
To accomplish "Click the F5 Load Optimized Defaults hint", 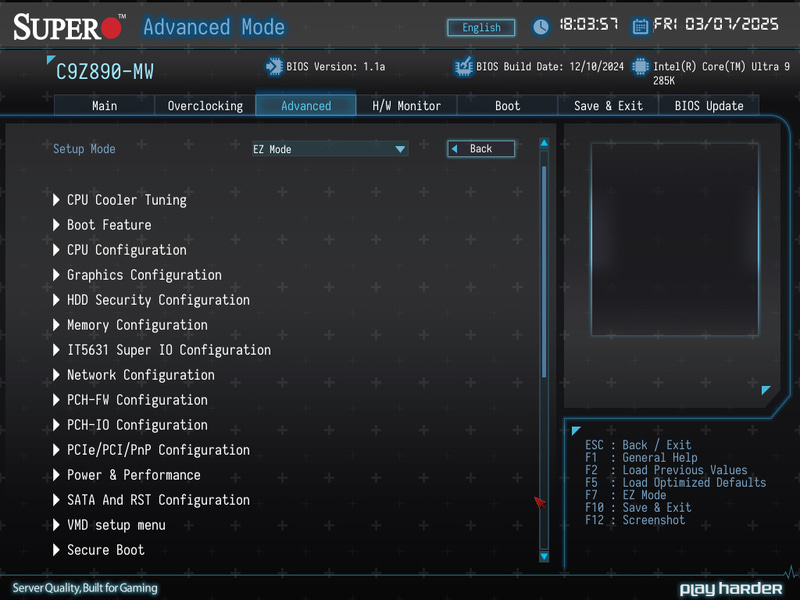I will coord(676,483).
